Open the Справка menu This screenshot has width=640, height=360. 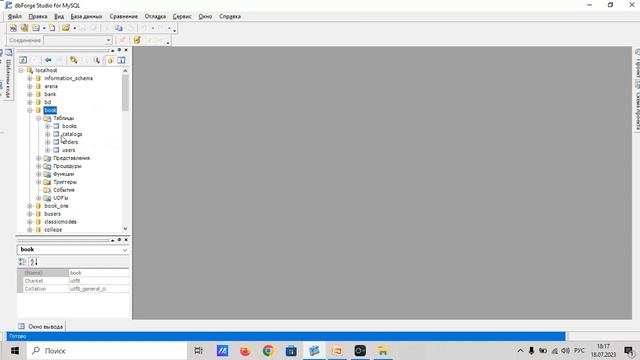click(x=230, y=16)
